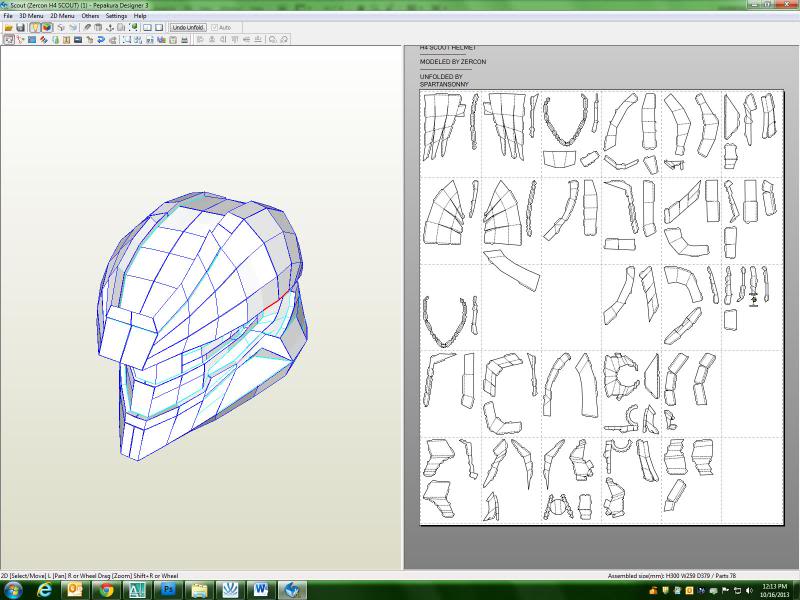Select the Select/Move tool icon
Viewport: 800px width, 600px height.
(9, 39)
